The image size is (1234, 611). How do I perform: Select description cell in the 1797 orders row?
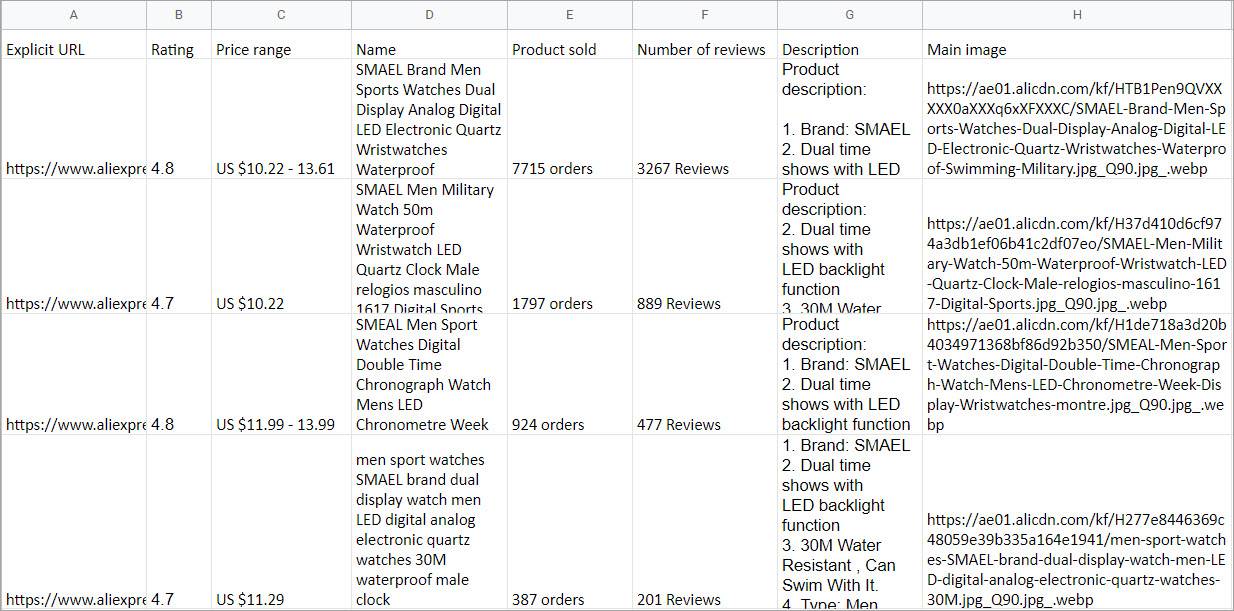(850, 247)
